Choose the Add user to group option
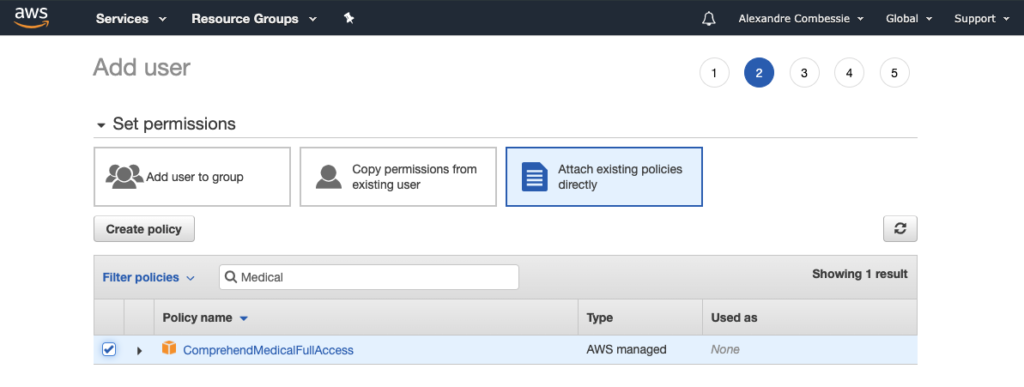Viewport: 1024px width, 387px height. (192, 177)
